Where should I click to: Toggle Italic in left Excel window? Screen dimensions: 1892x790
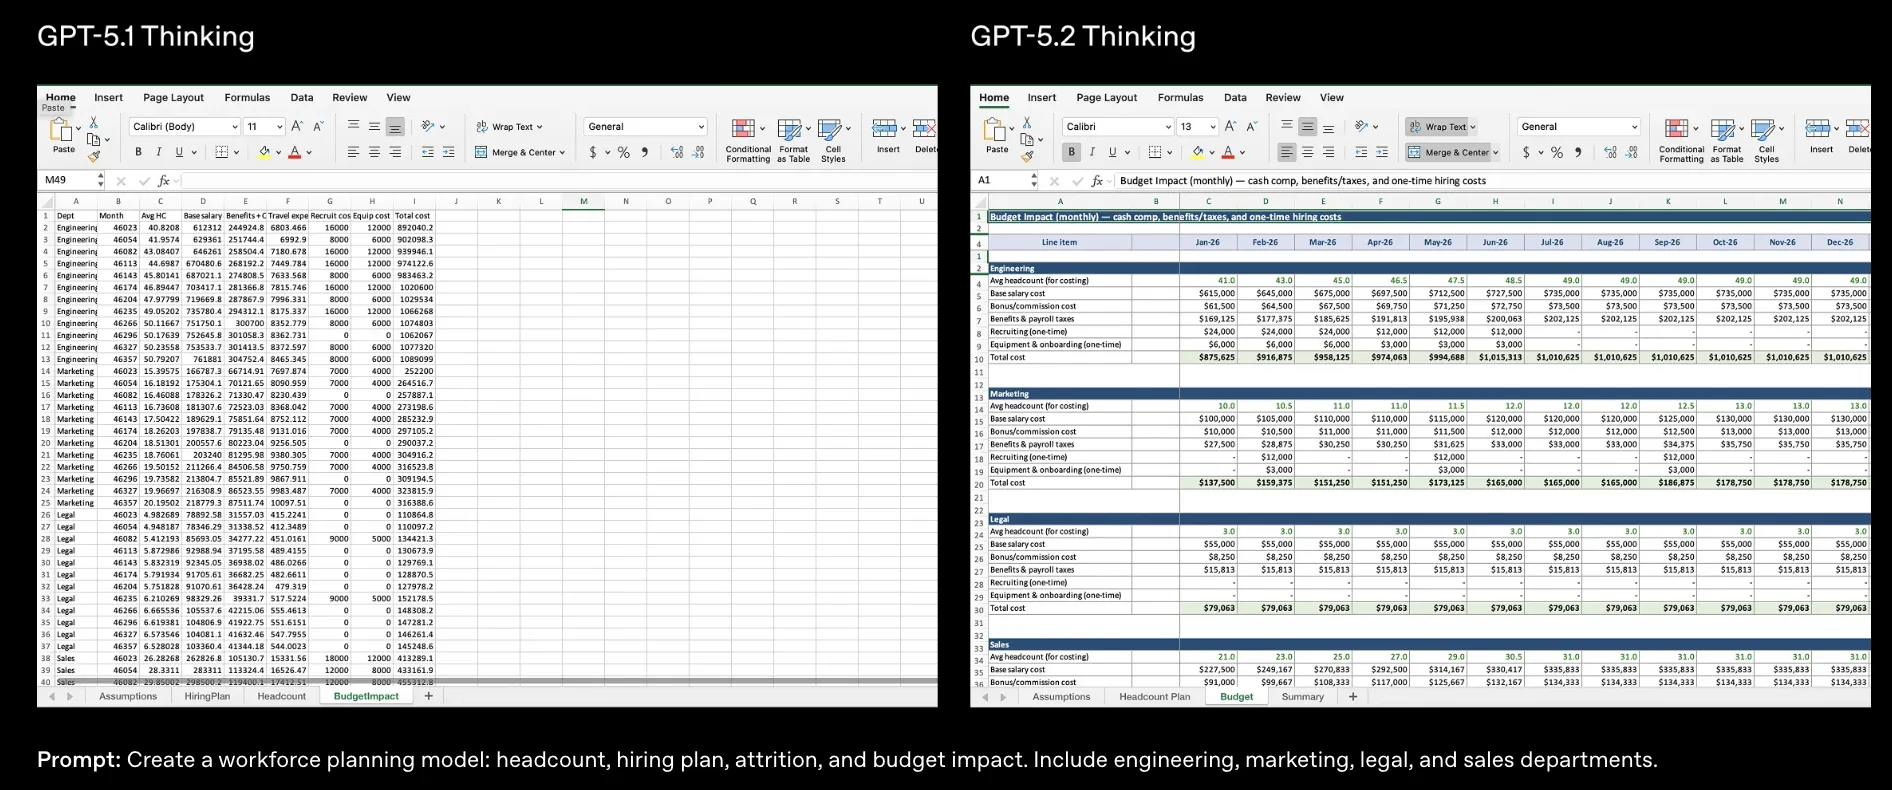pos(158,152)
